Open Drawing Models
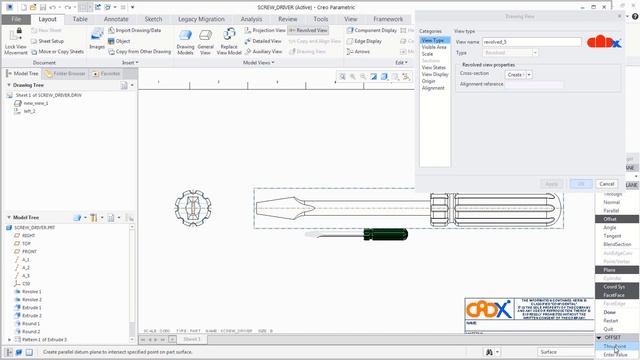 (185, 42)
